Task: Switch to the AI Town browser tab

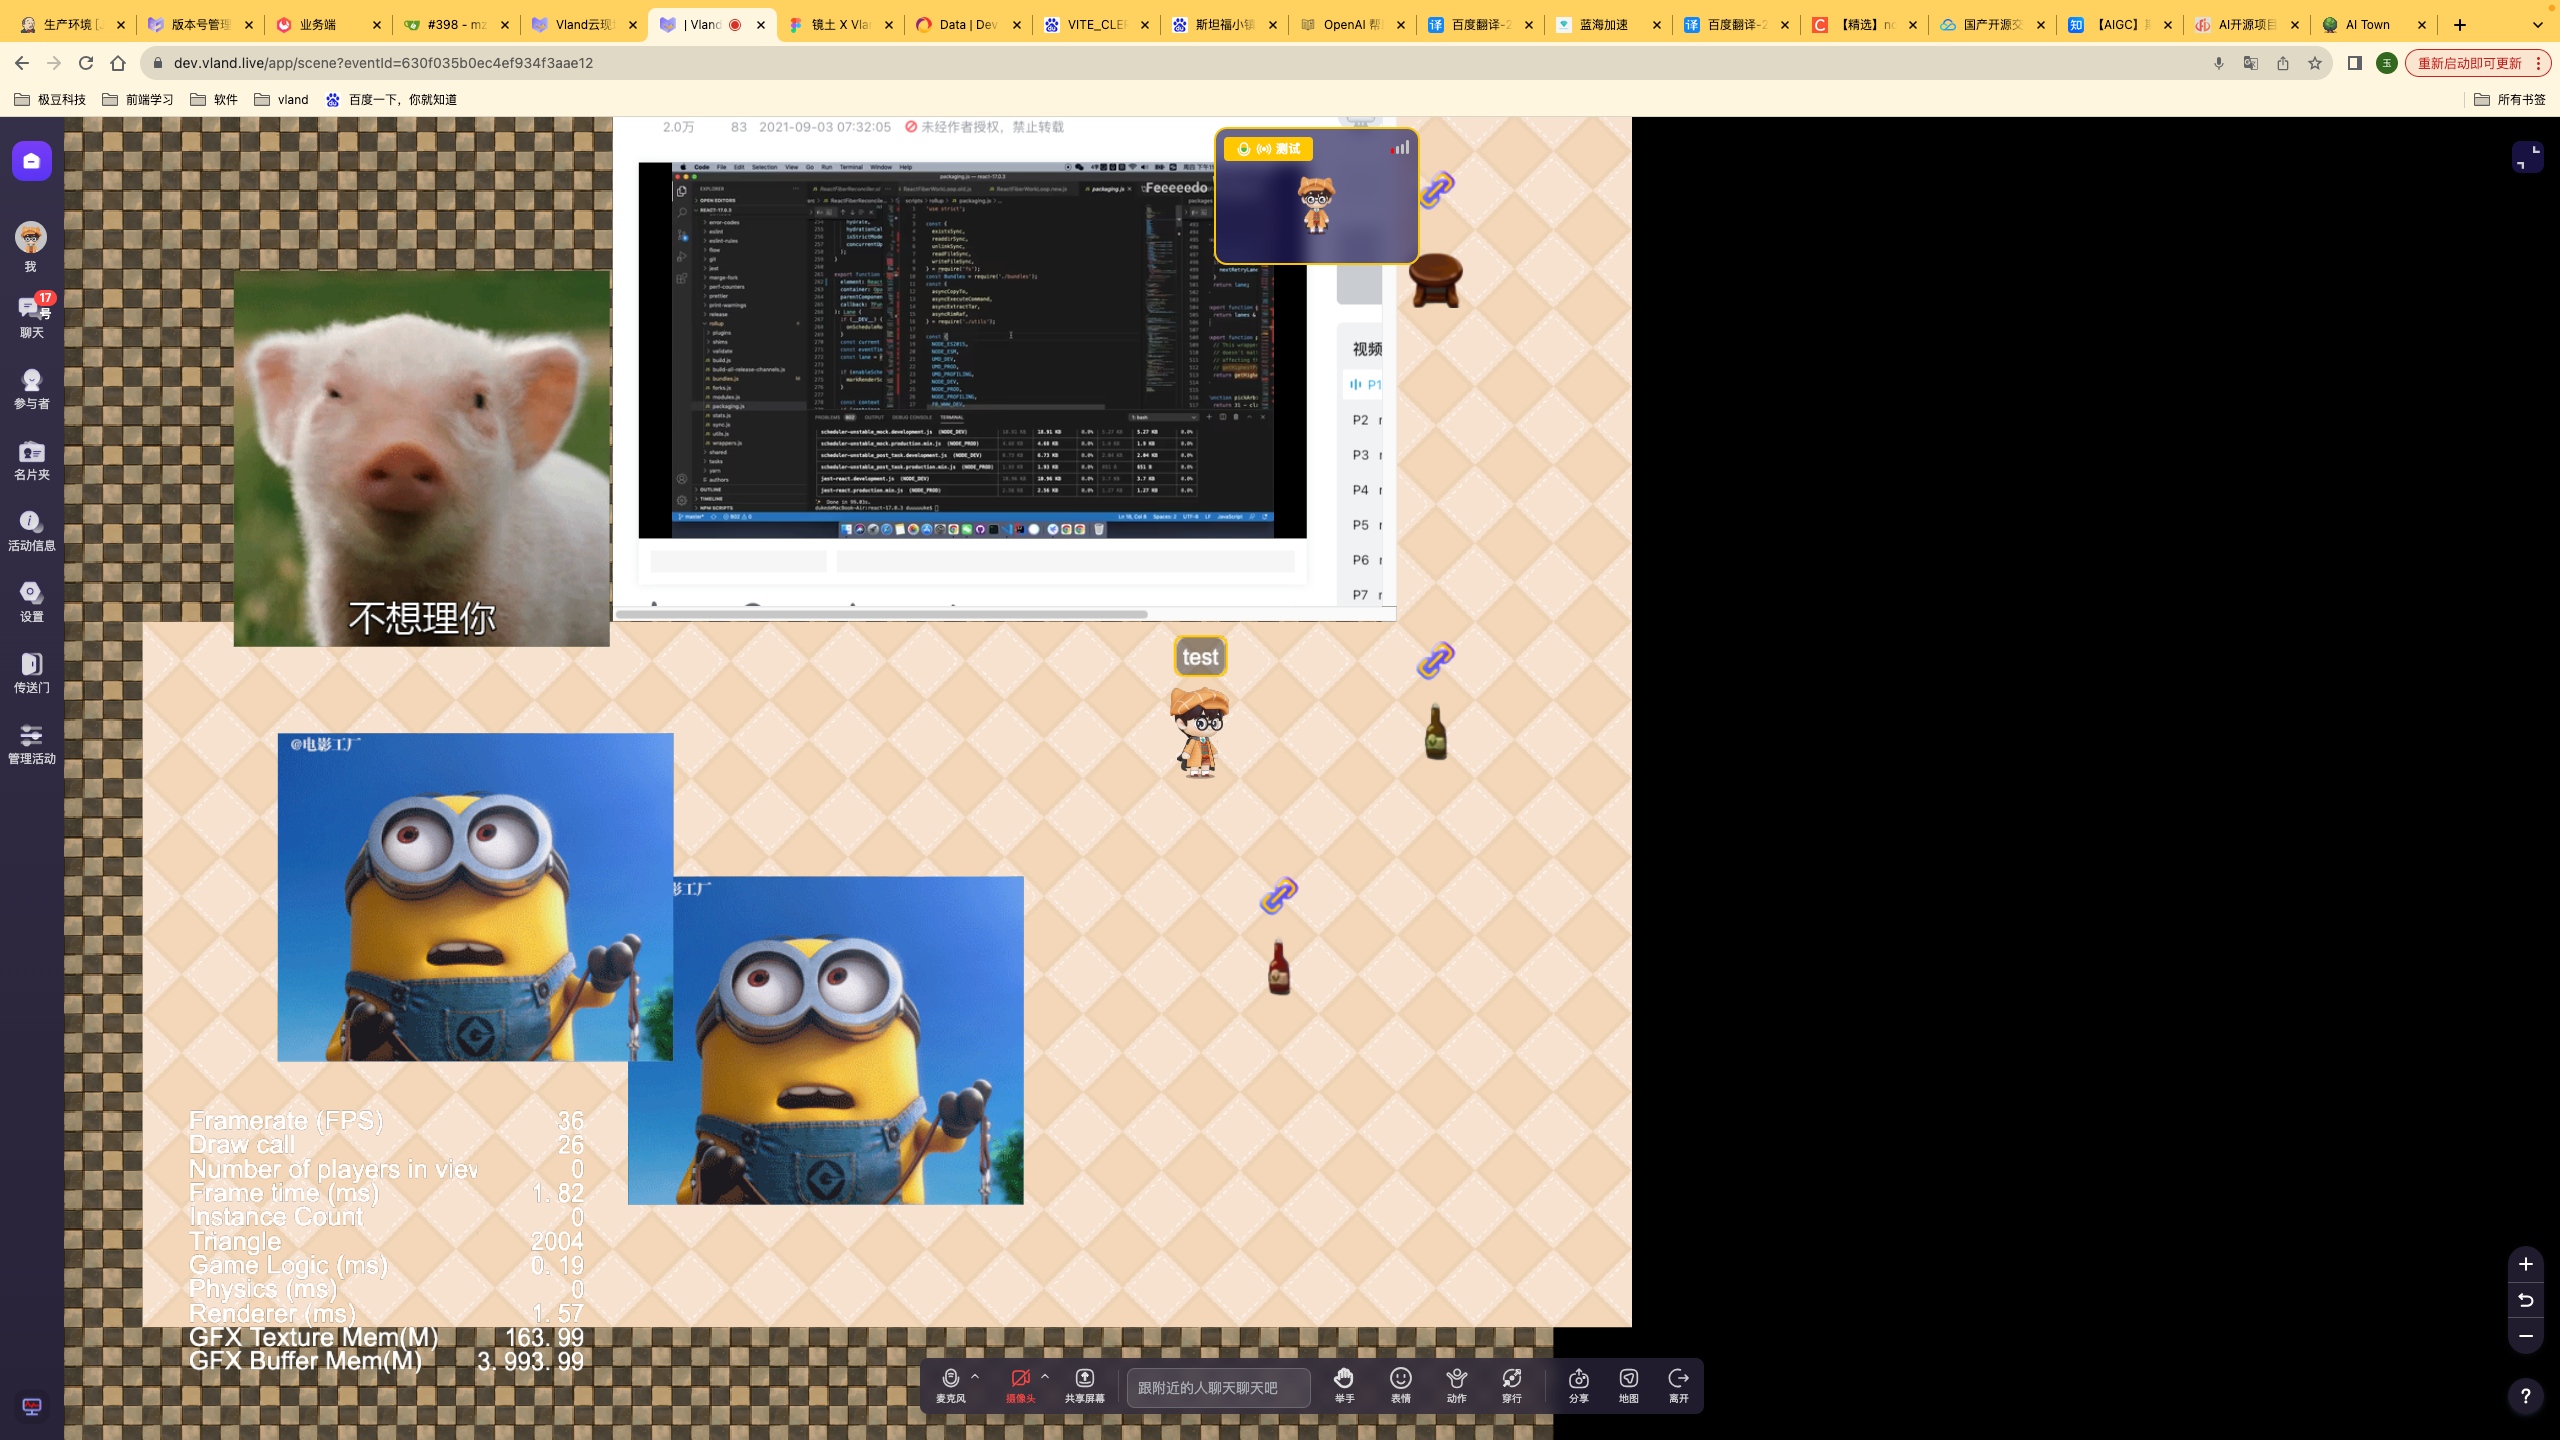Action: (x=2375, y=24)
